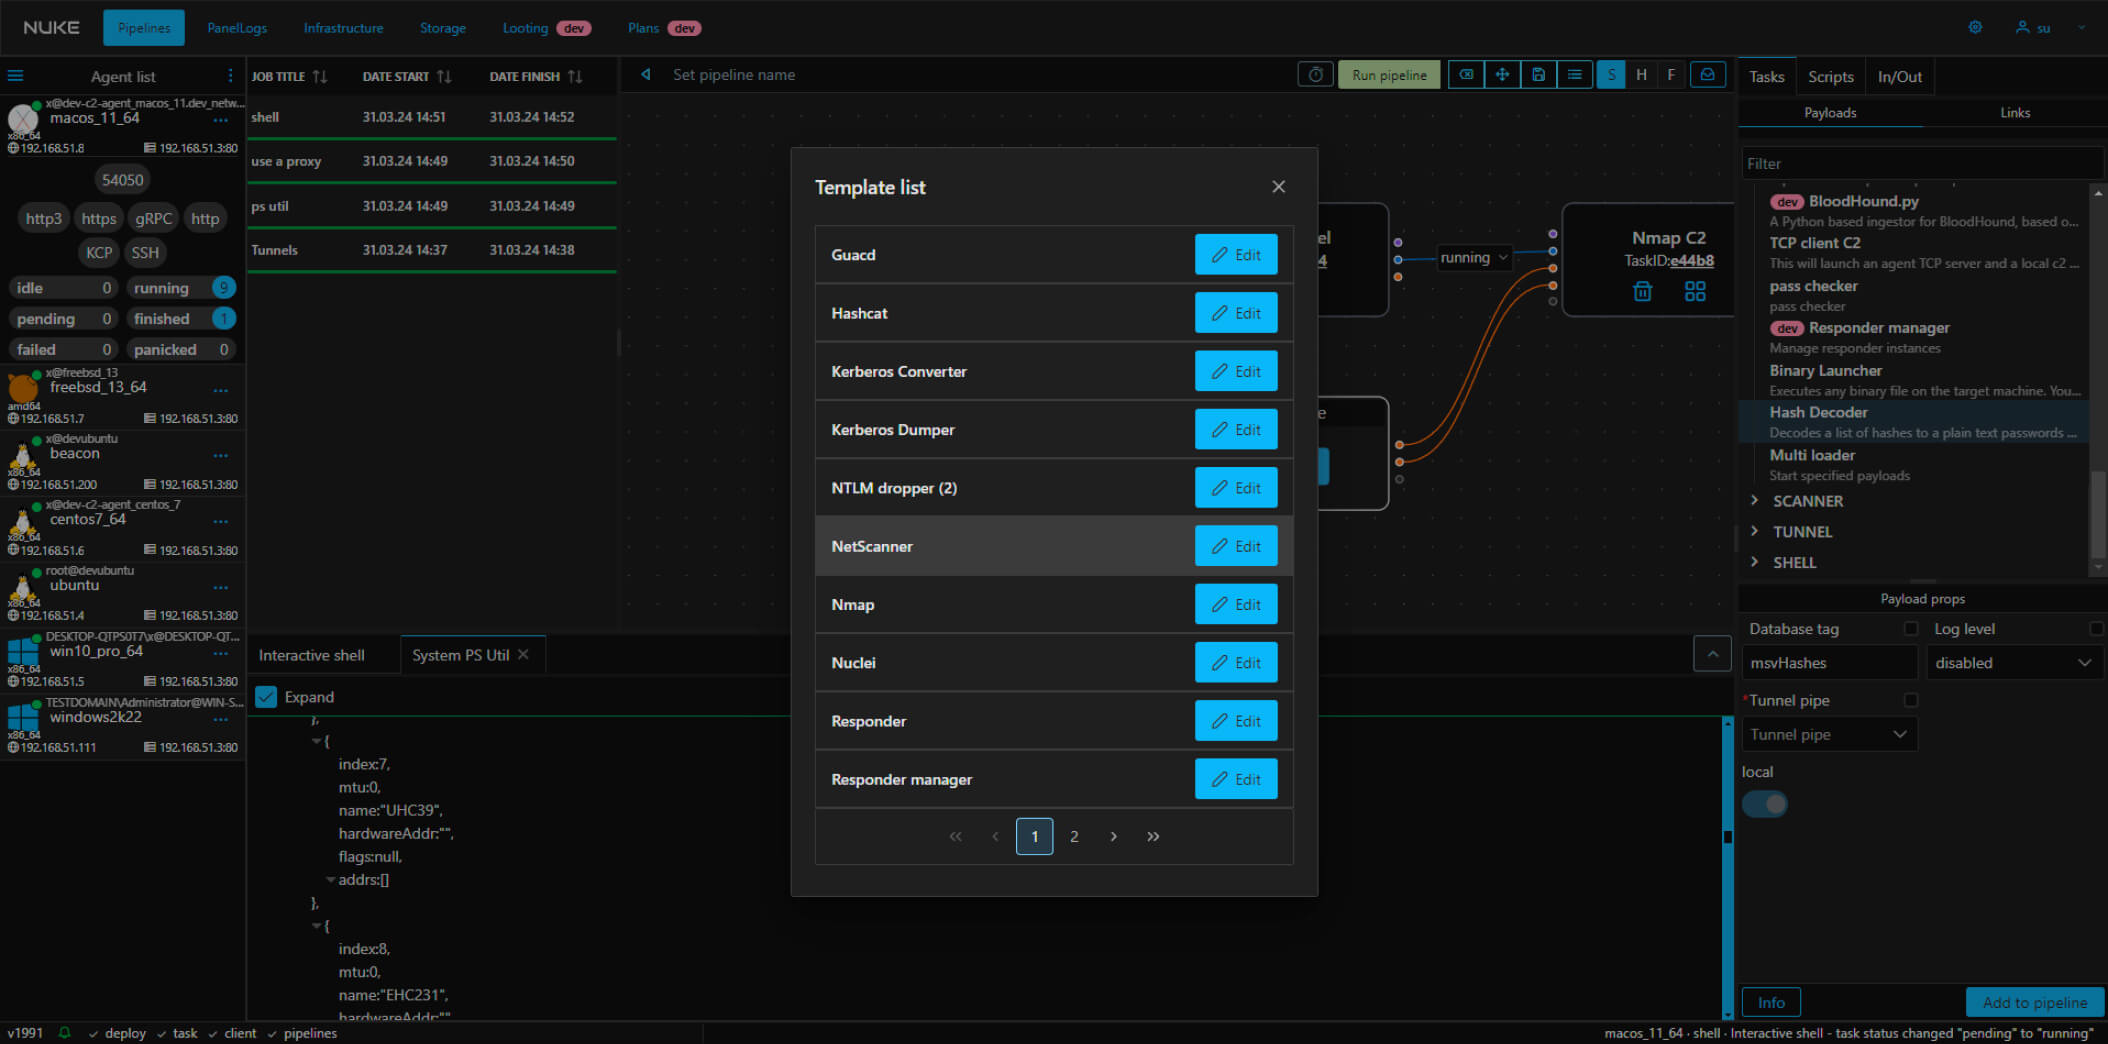Expand the SCANNER payload category
Viewport: 2108px width, 1044px height.
[1755, 501]
